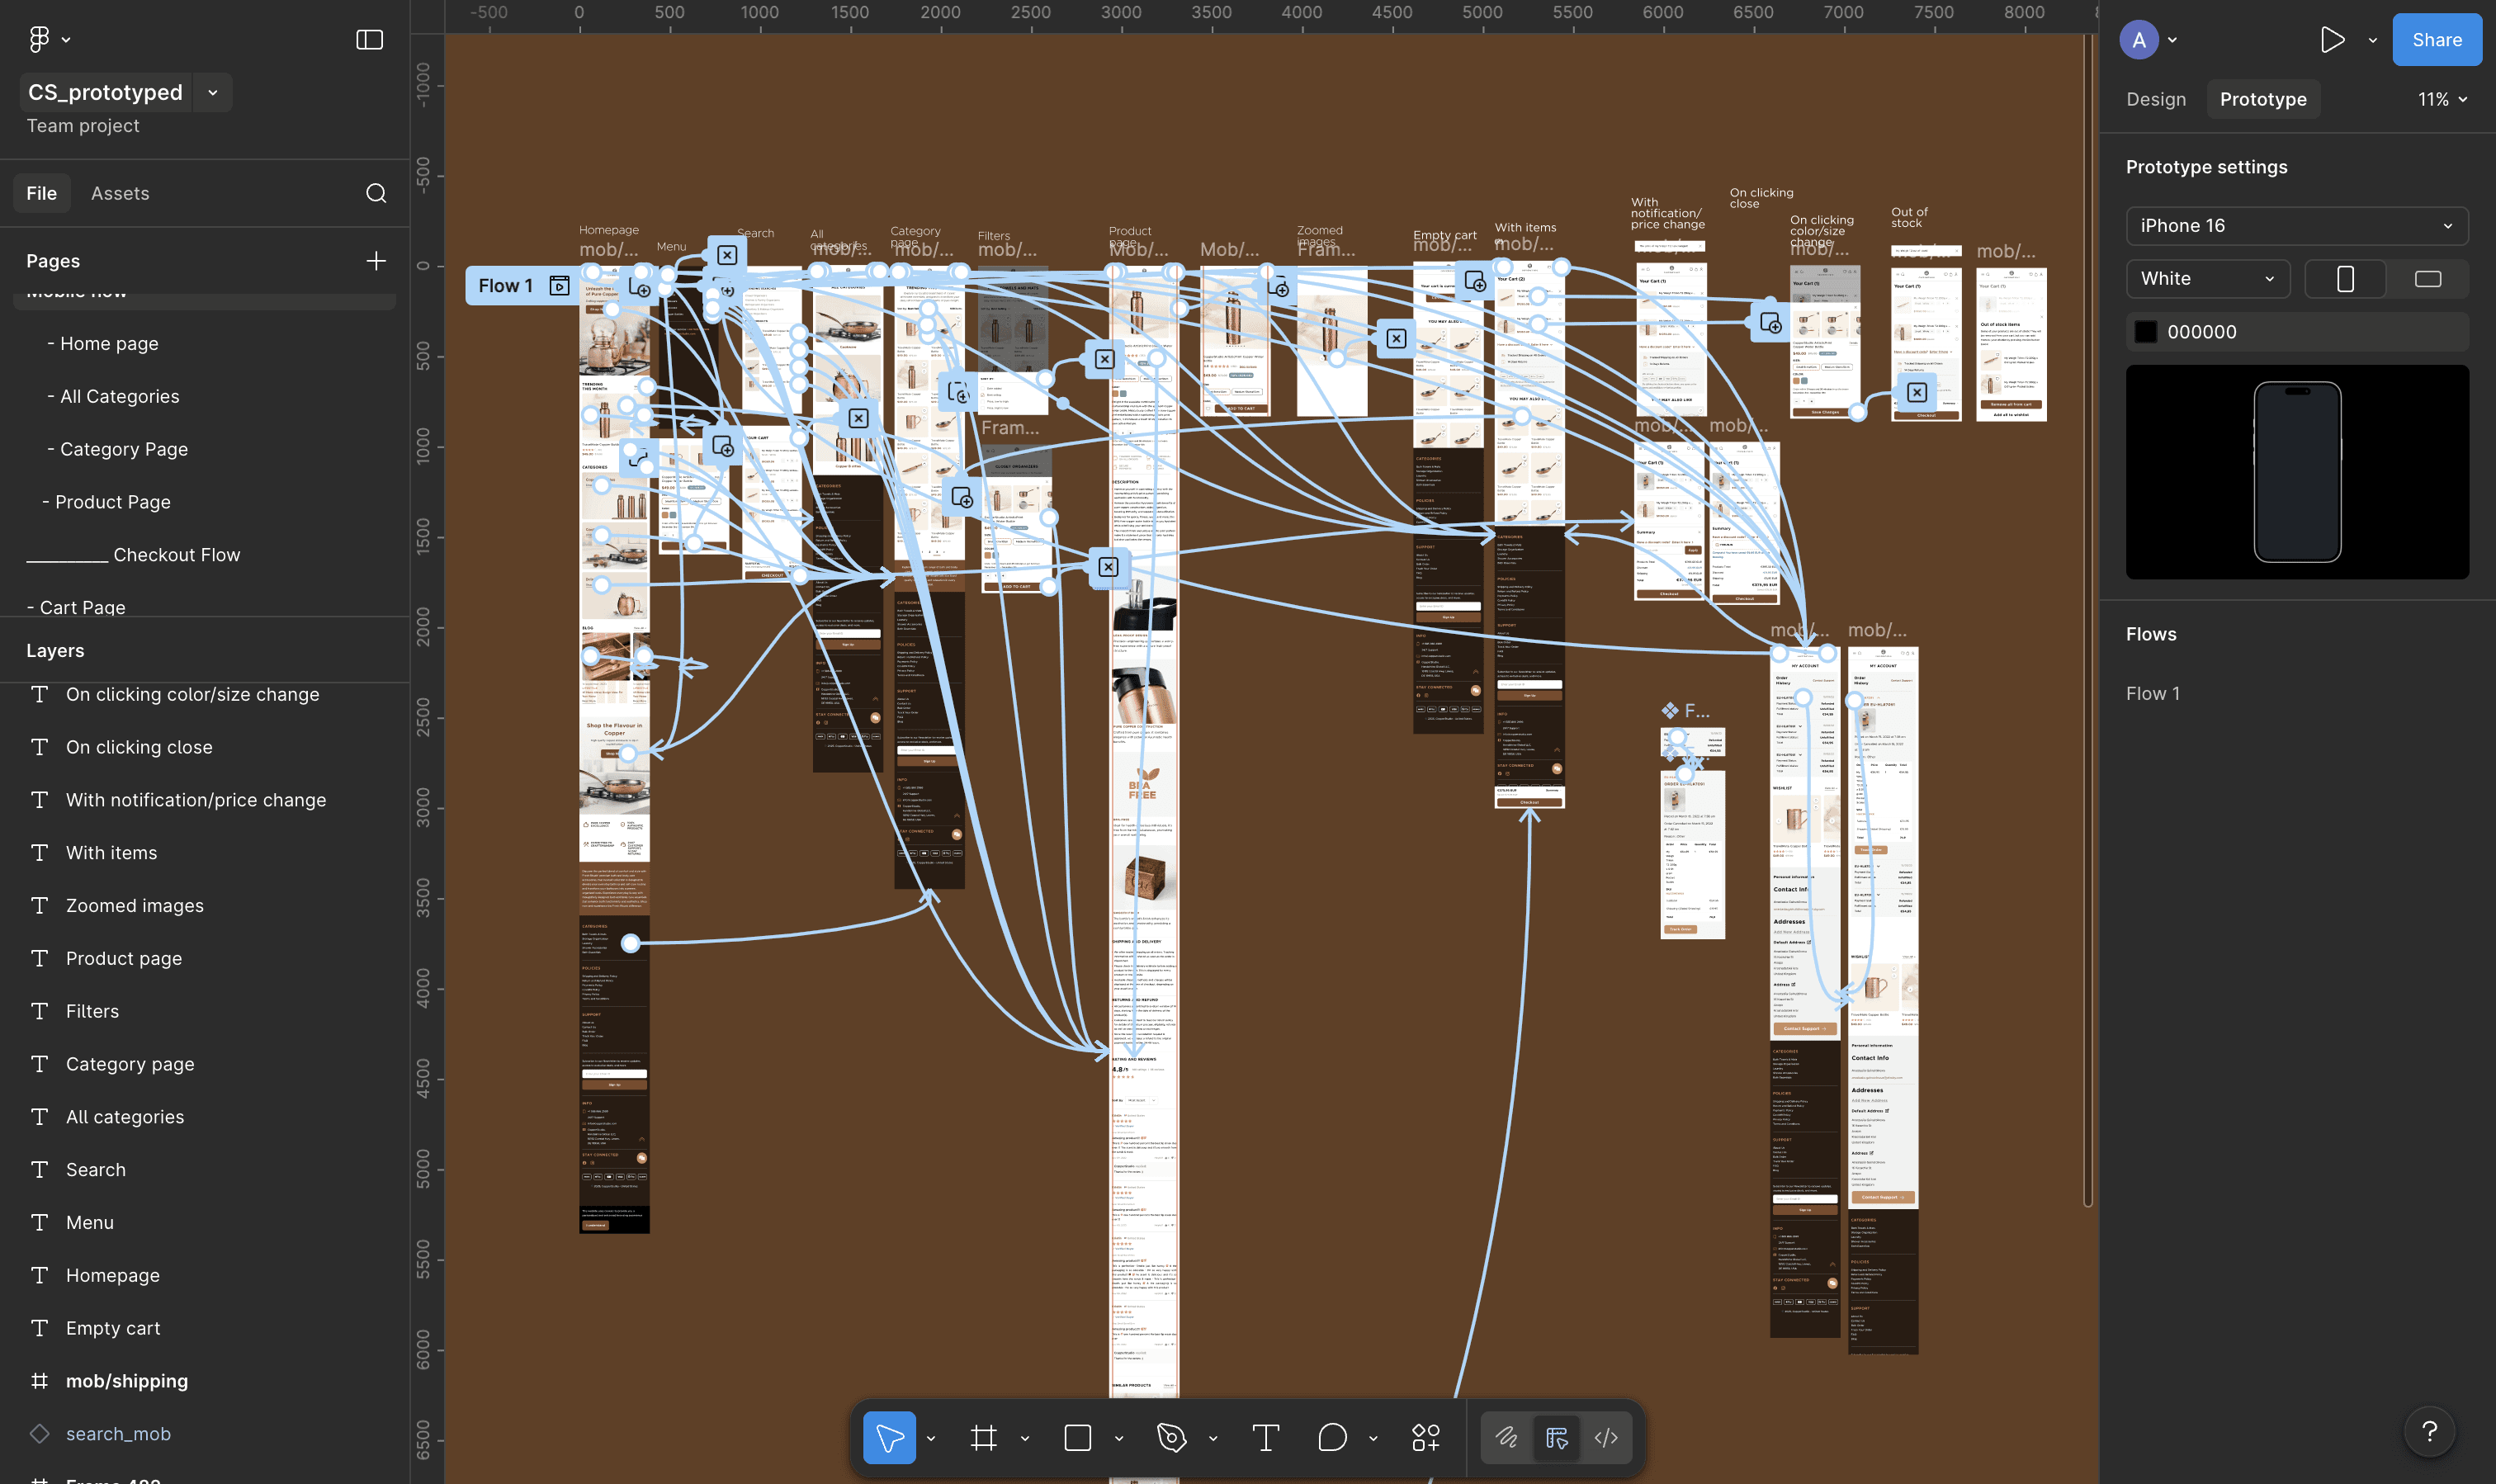Click the search icon in File panel
The height and width of the screenshot is (1484, 2496).
coord(376,193)
